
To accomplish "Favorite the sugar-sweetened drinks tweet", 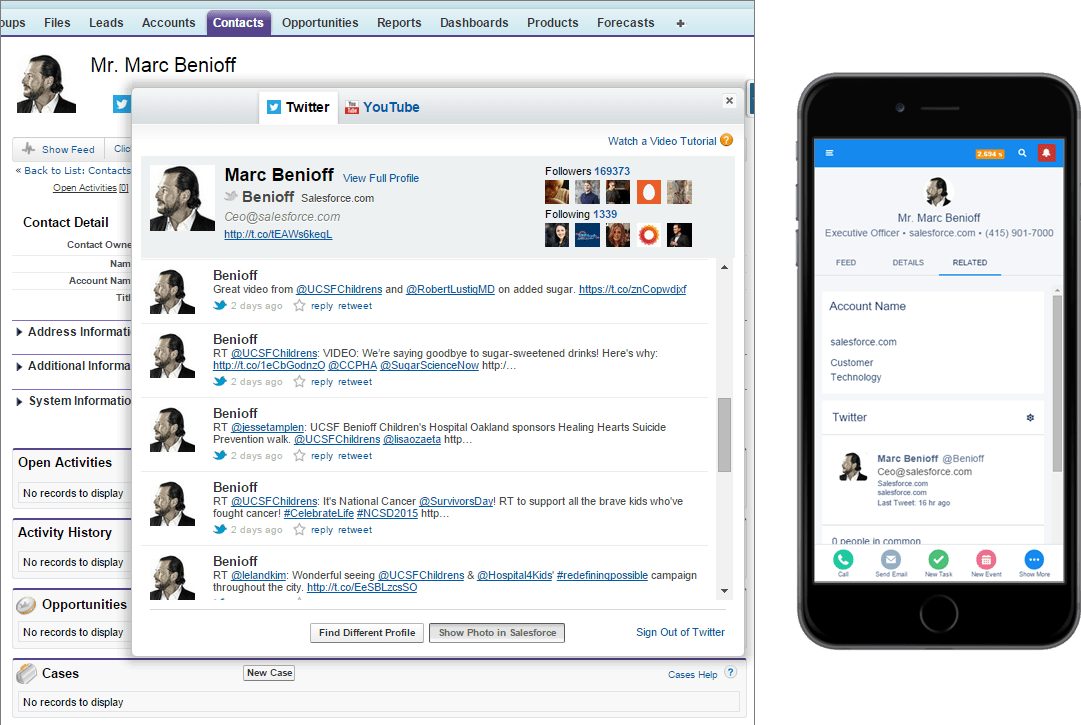I will (299, 381).
